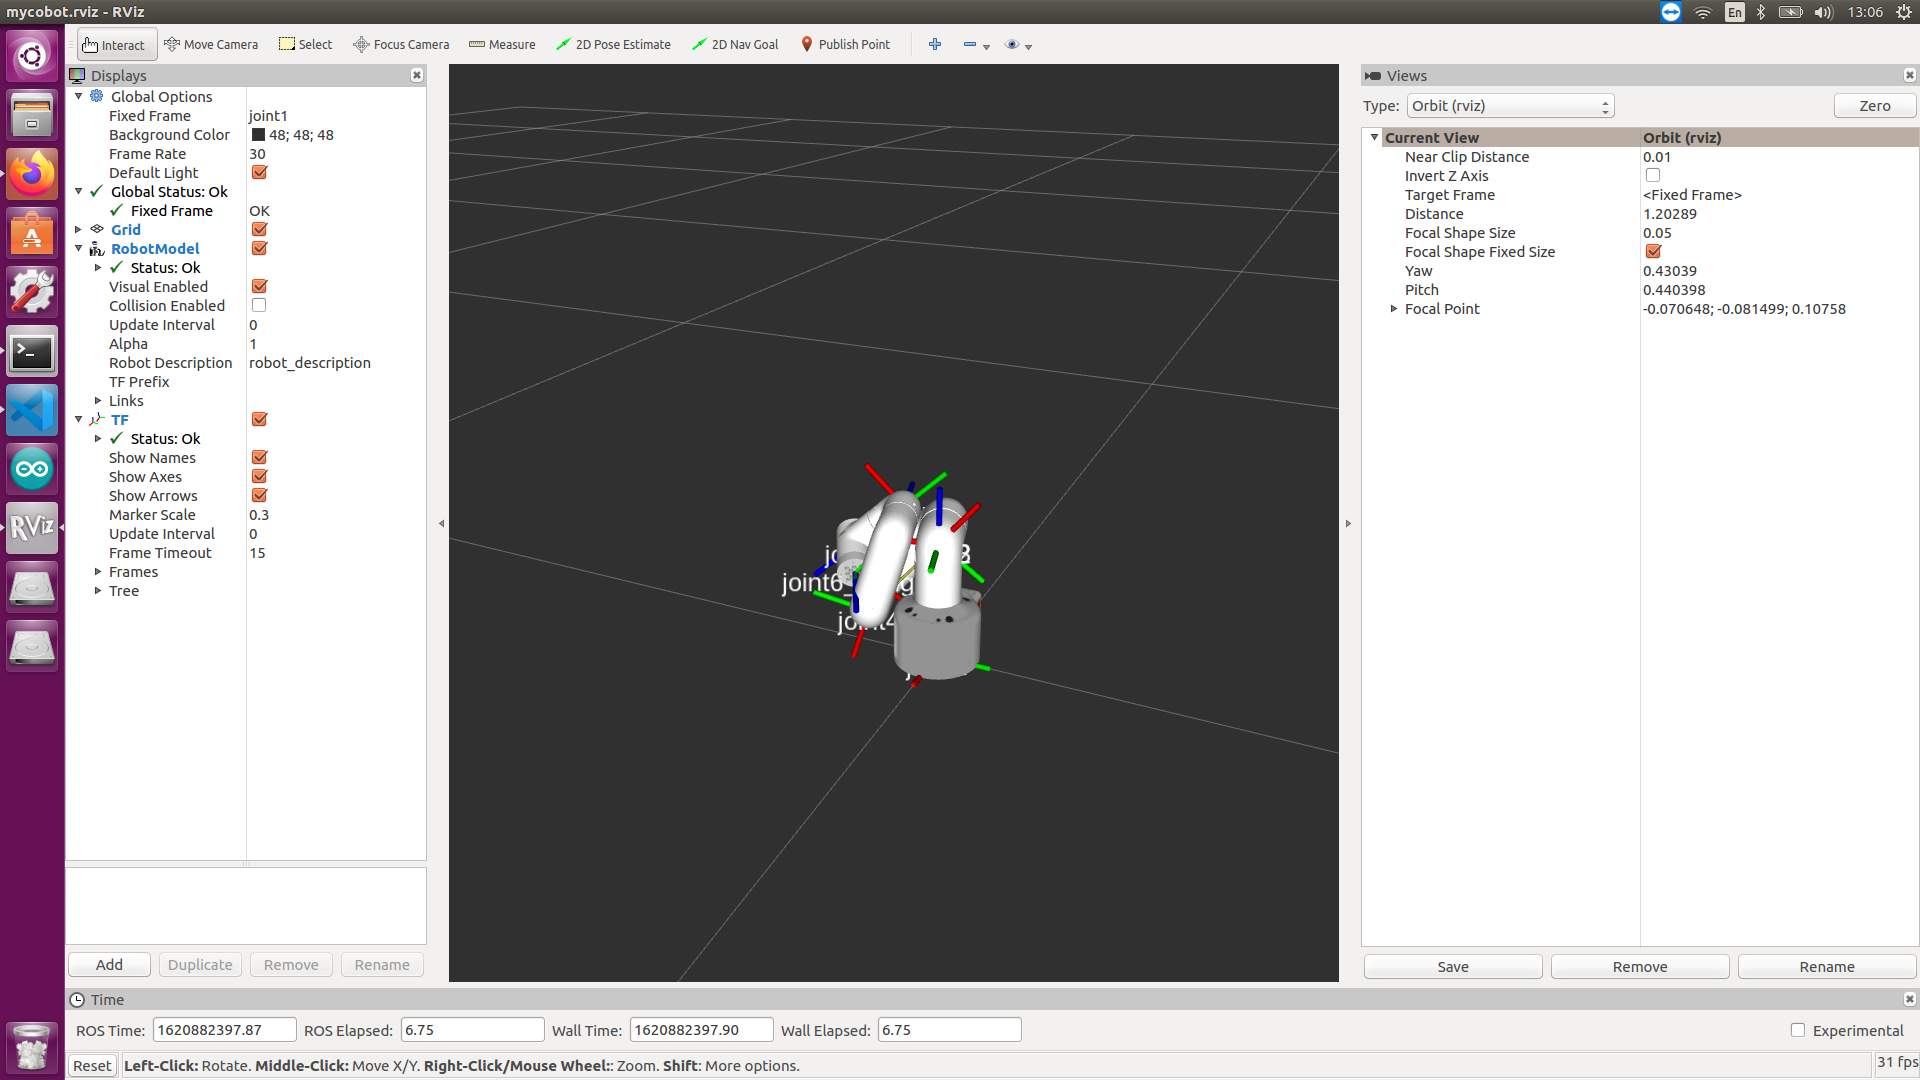This screenshot has height=1080, width=1920.
Task: Click the blue plus toolbar icon
Action: [935, 45]
